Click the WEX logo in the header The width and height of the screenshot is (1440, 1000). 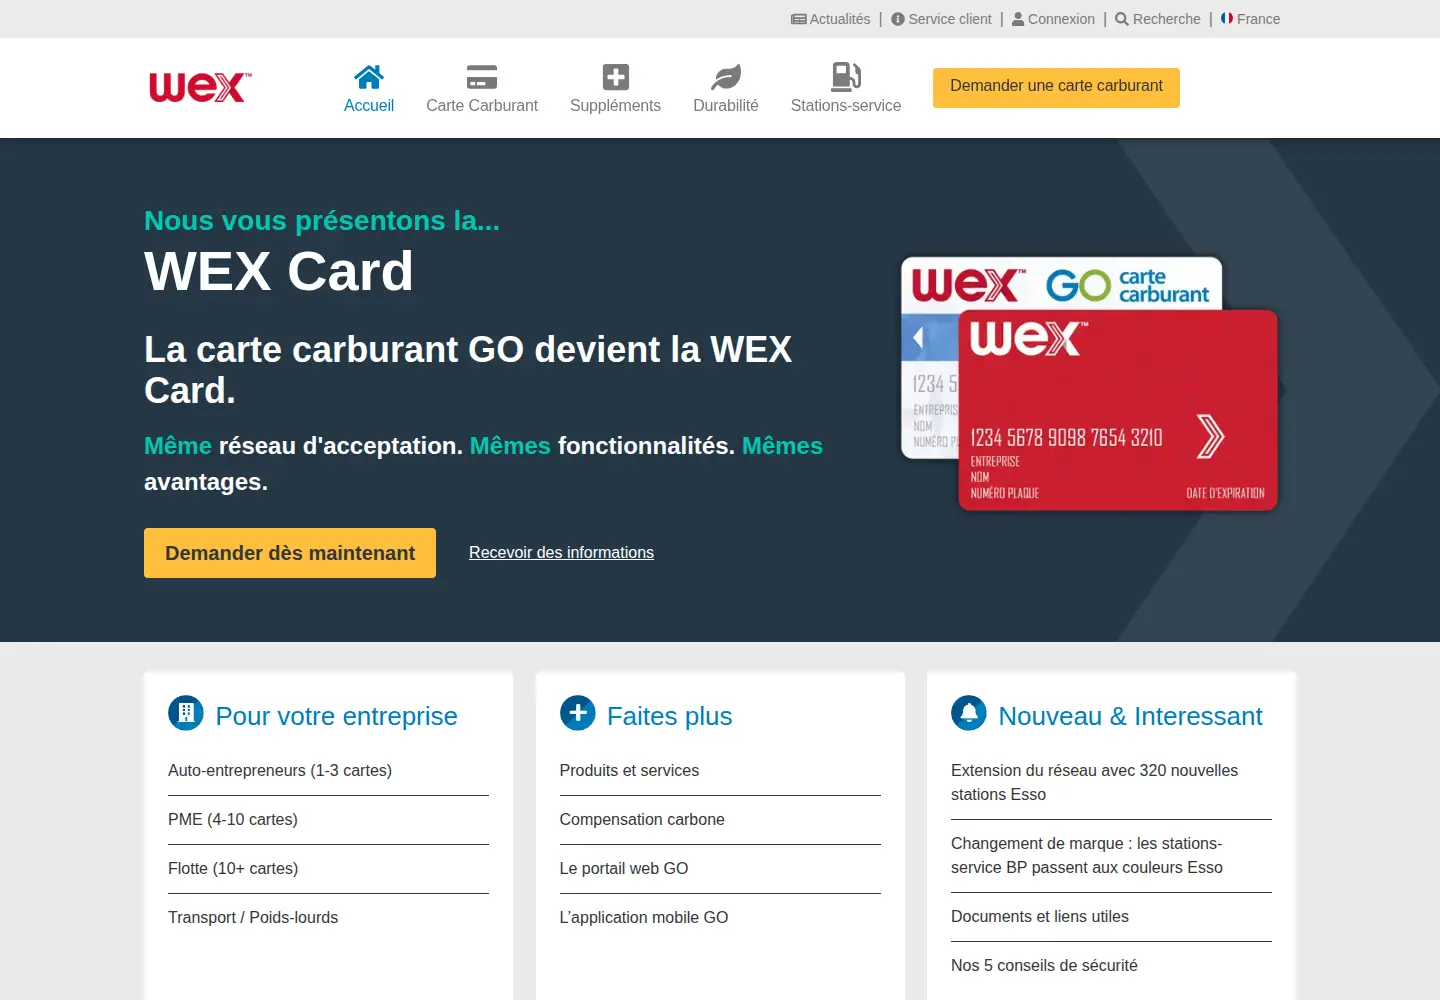(200, 87)
